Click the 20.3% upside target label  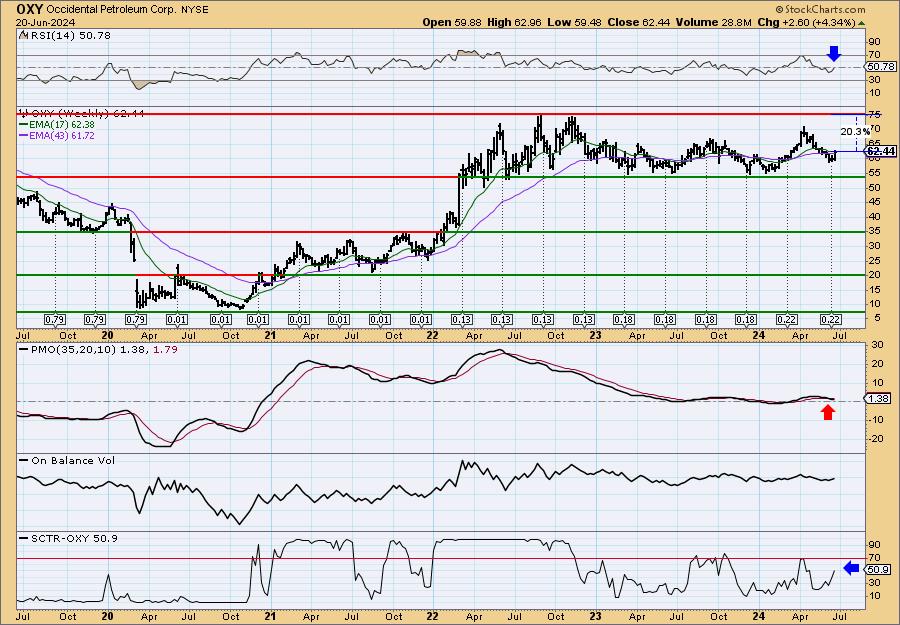(x=855, y=131)
